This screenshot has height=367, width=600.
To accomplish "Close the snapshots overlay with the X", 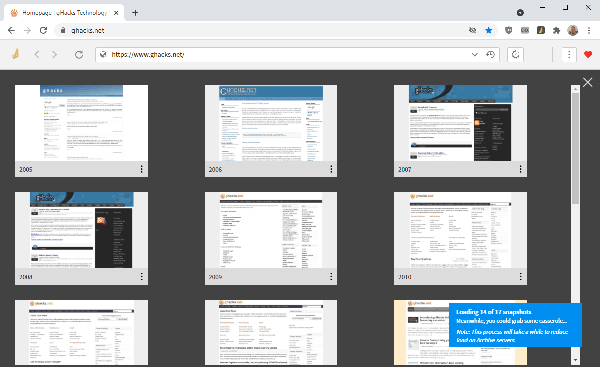I will (x=587, y=82).
